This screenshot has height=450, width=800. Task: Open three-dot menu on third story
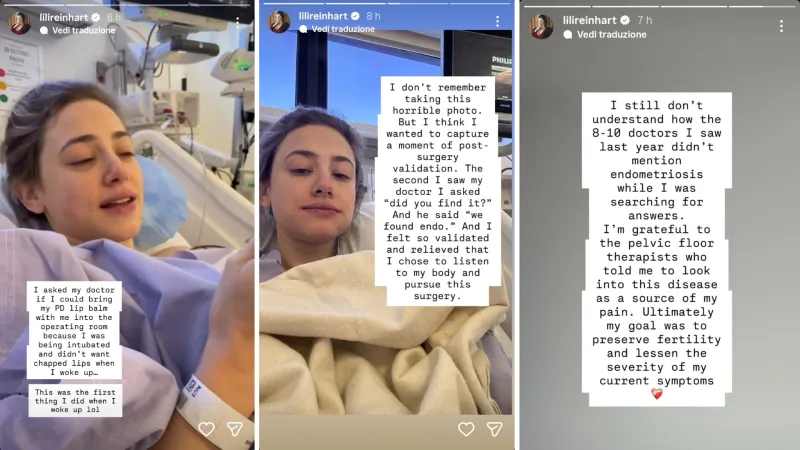(x=781, y=26)
